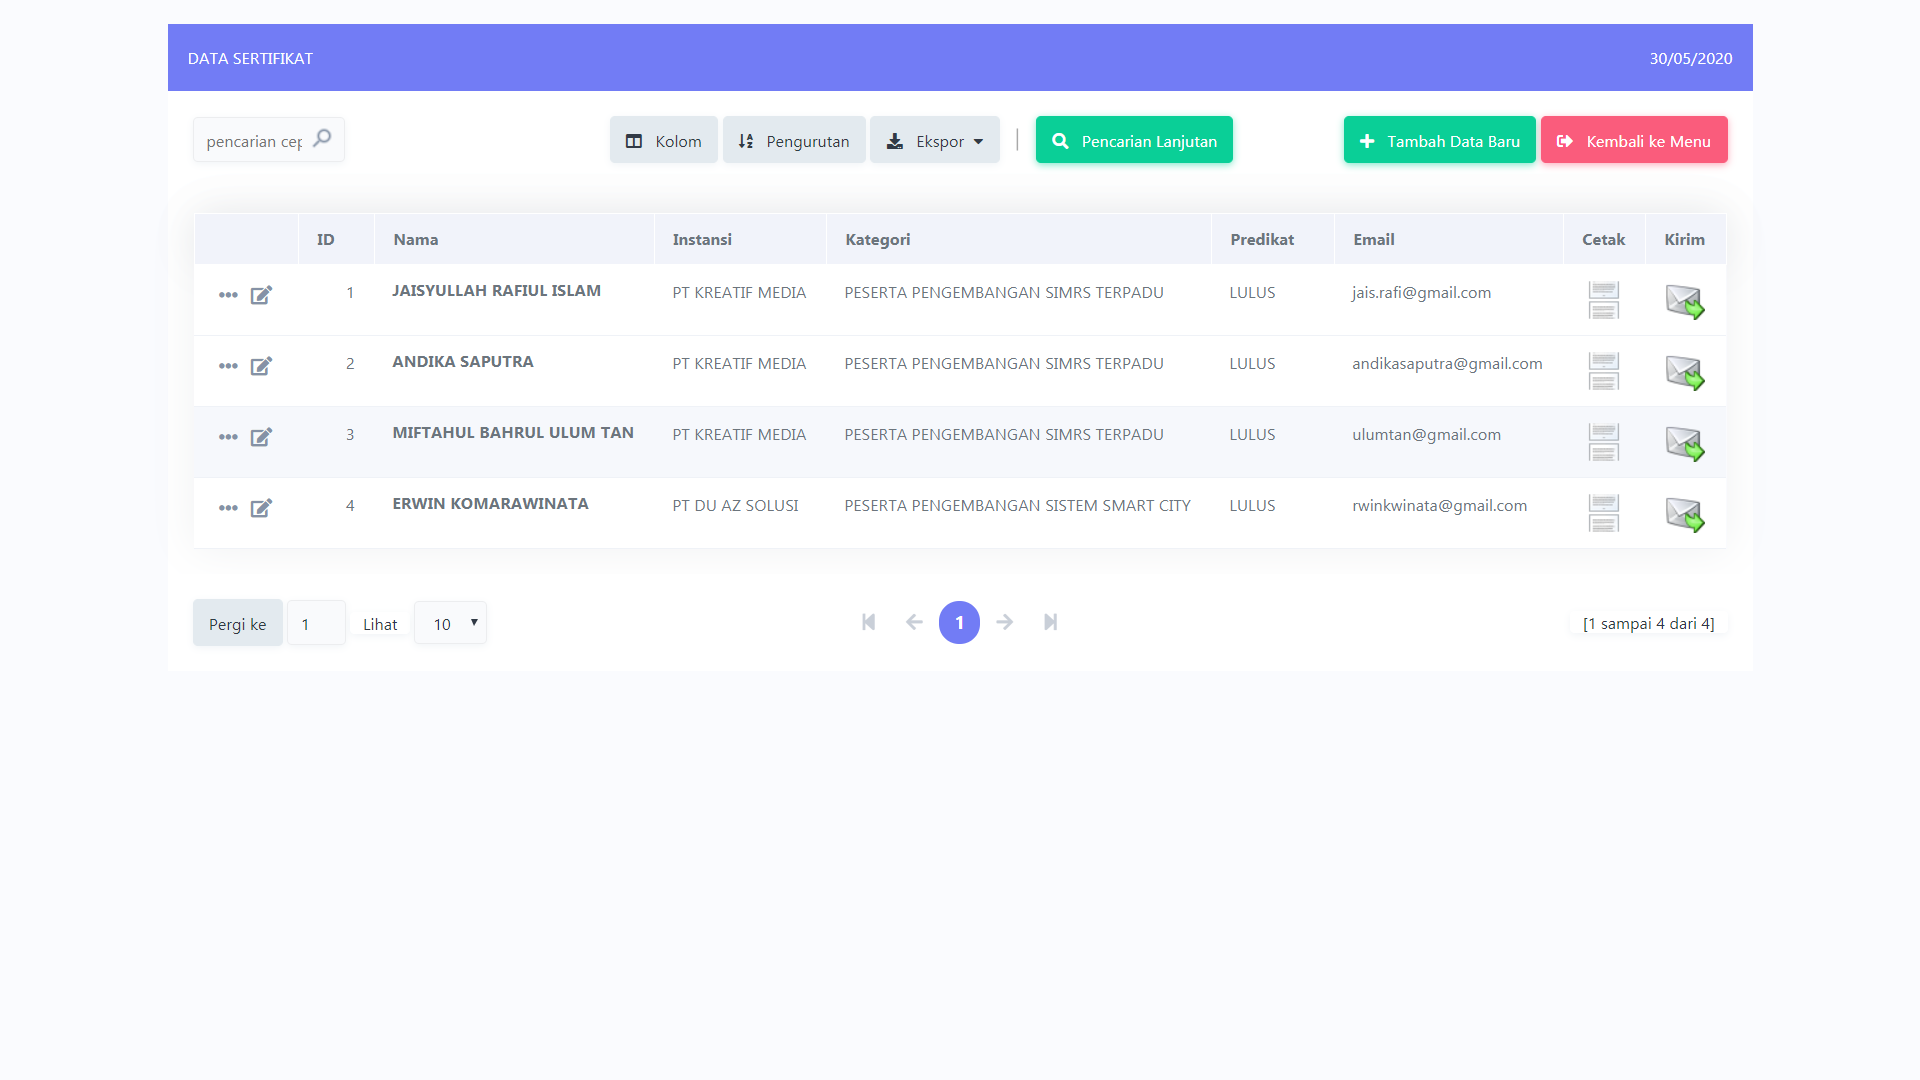Open the Ekspor dropdown
The image size is (1920, 1080).
point(934,141)
